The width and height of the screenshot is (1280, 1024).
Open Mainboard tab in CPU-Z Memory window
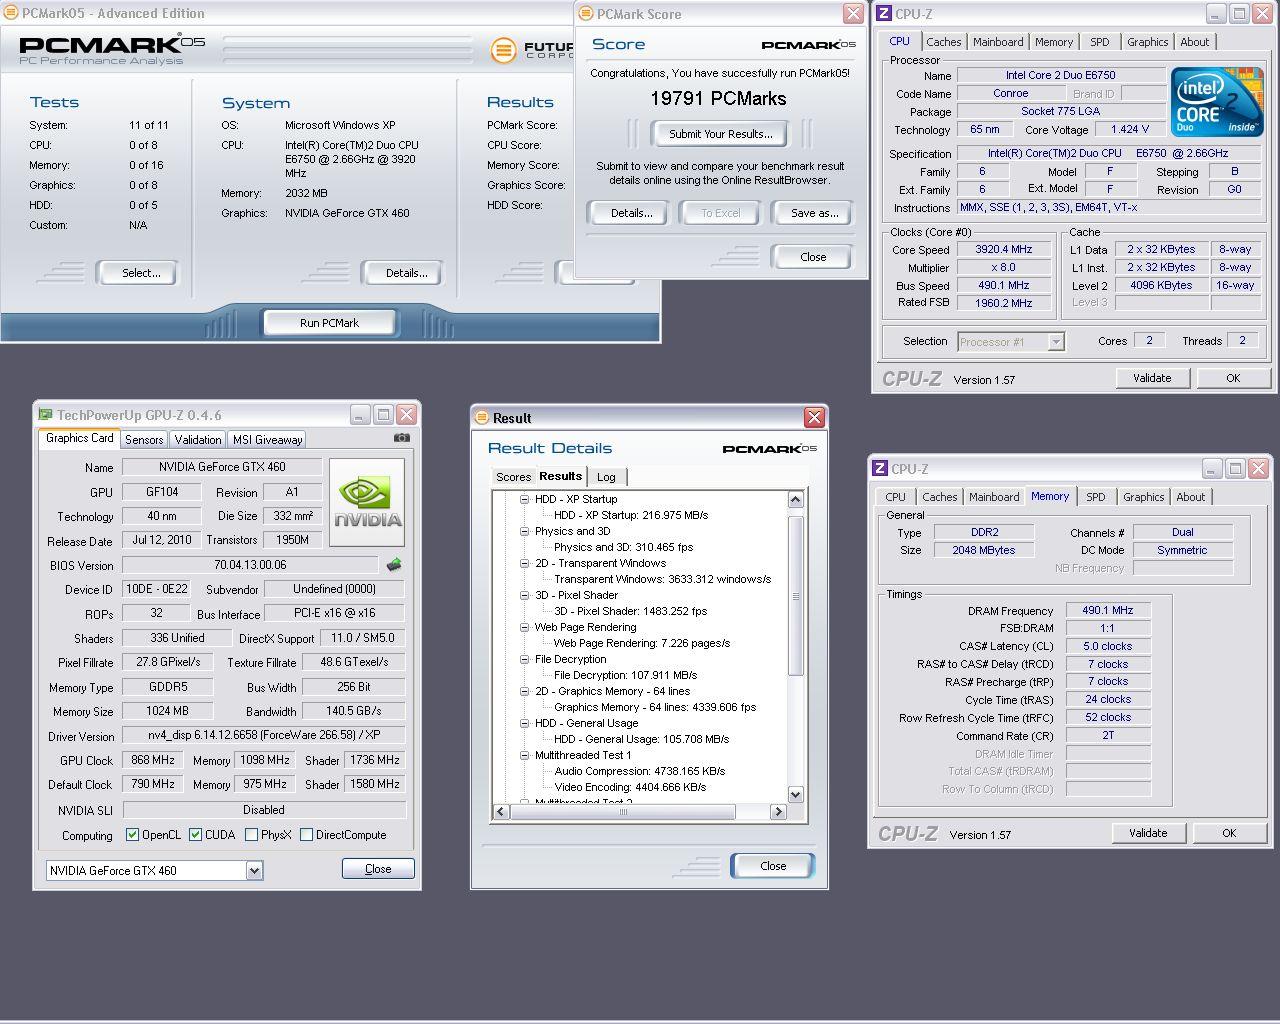tap(994, 497)
